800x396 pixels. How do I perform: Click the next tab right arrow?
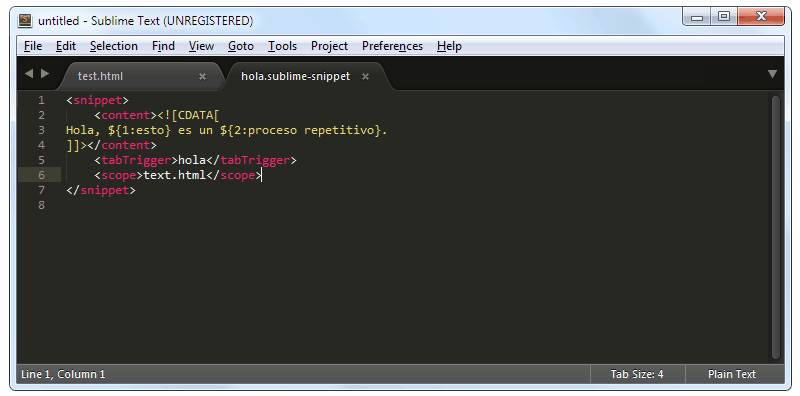click(45, 74)
